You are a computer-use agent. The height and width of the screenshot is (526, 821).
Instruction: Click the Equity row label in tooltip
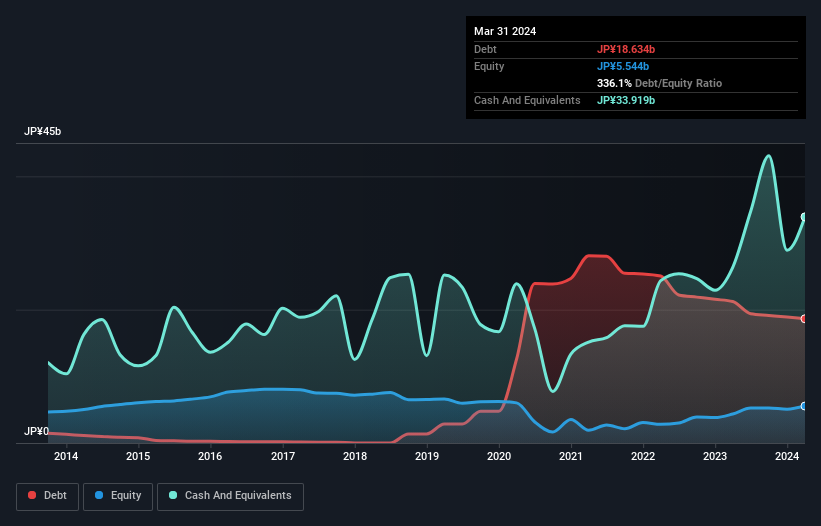pos(489,66)
